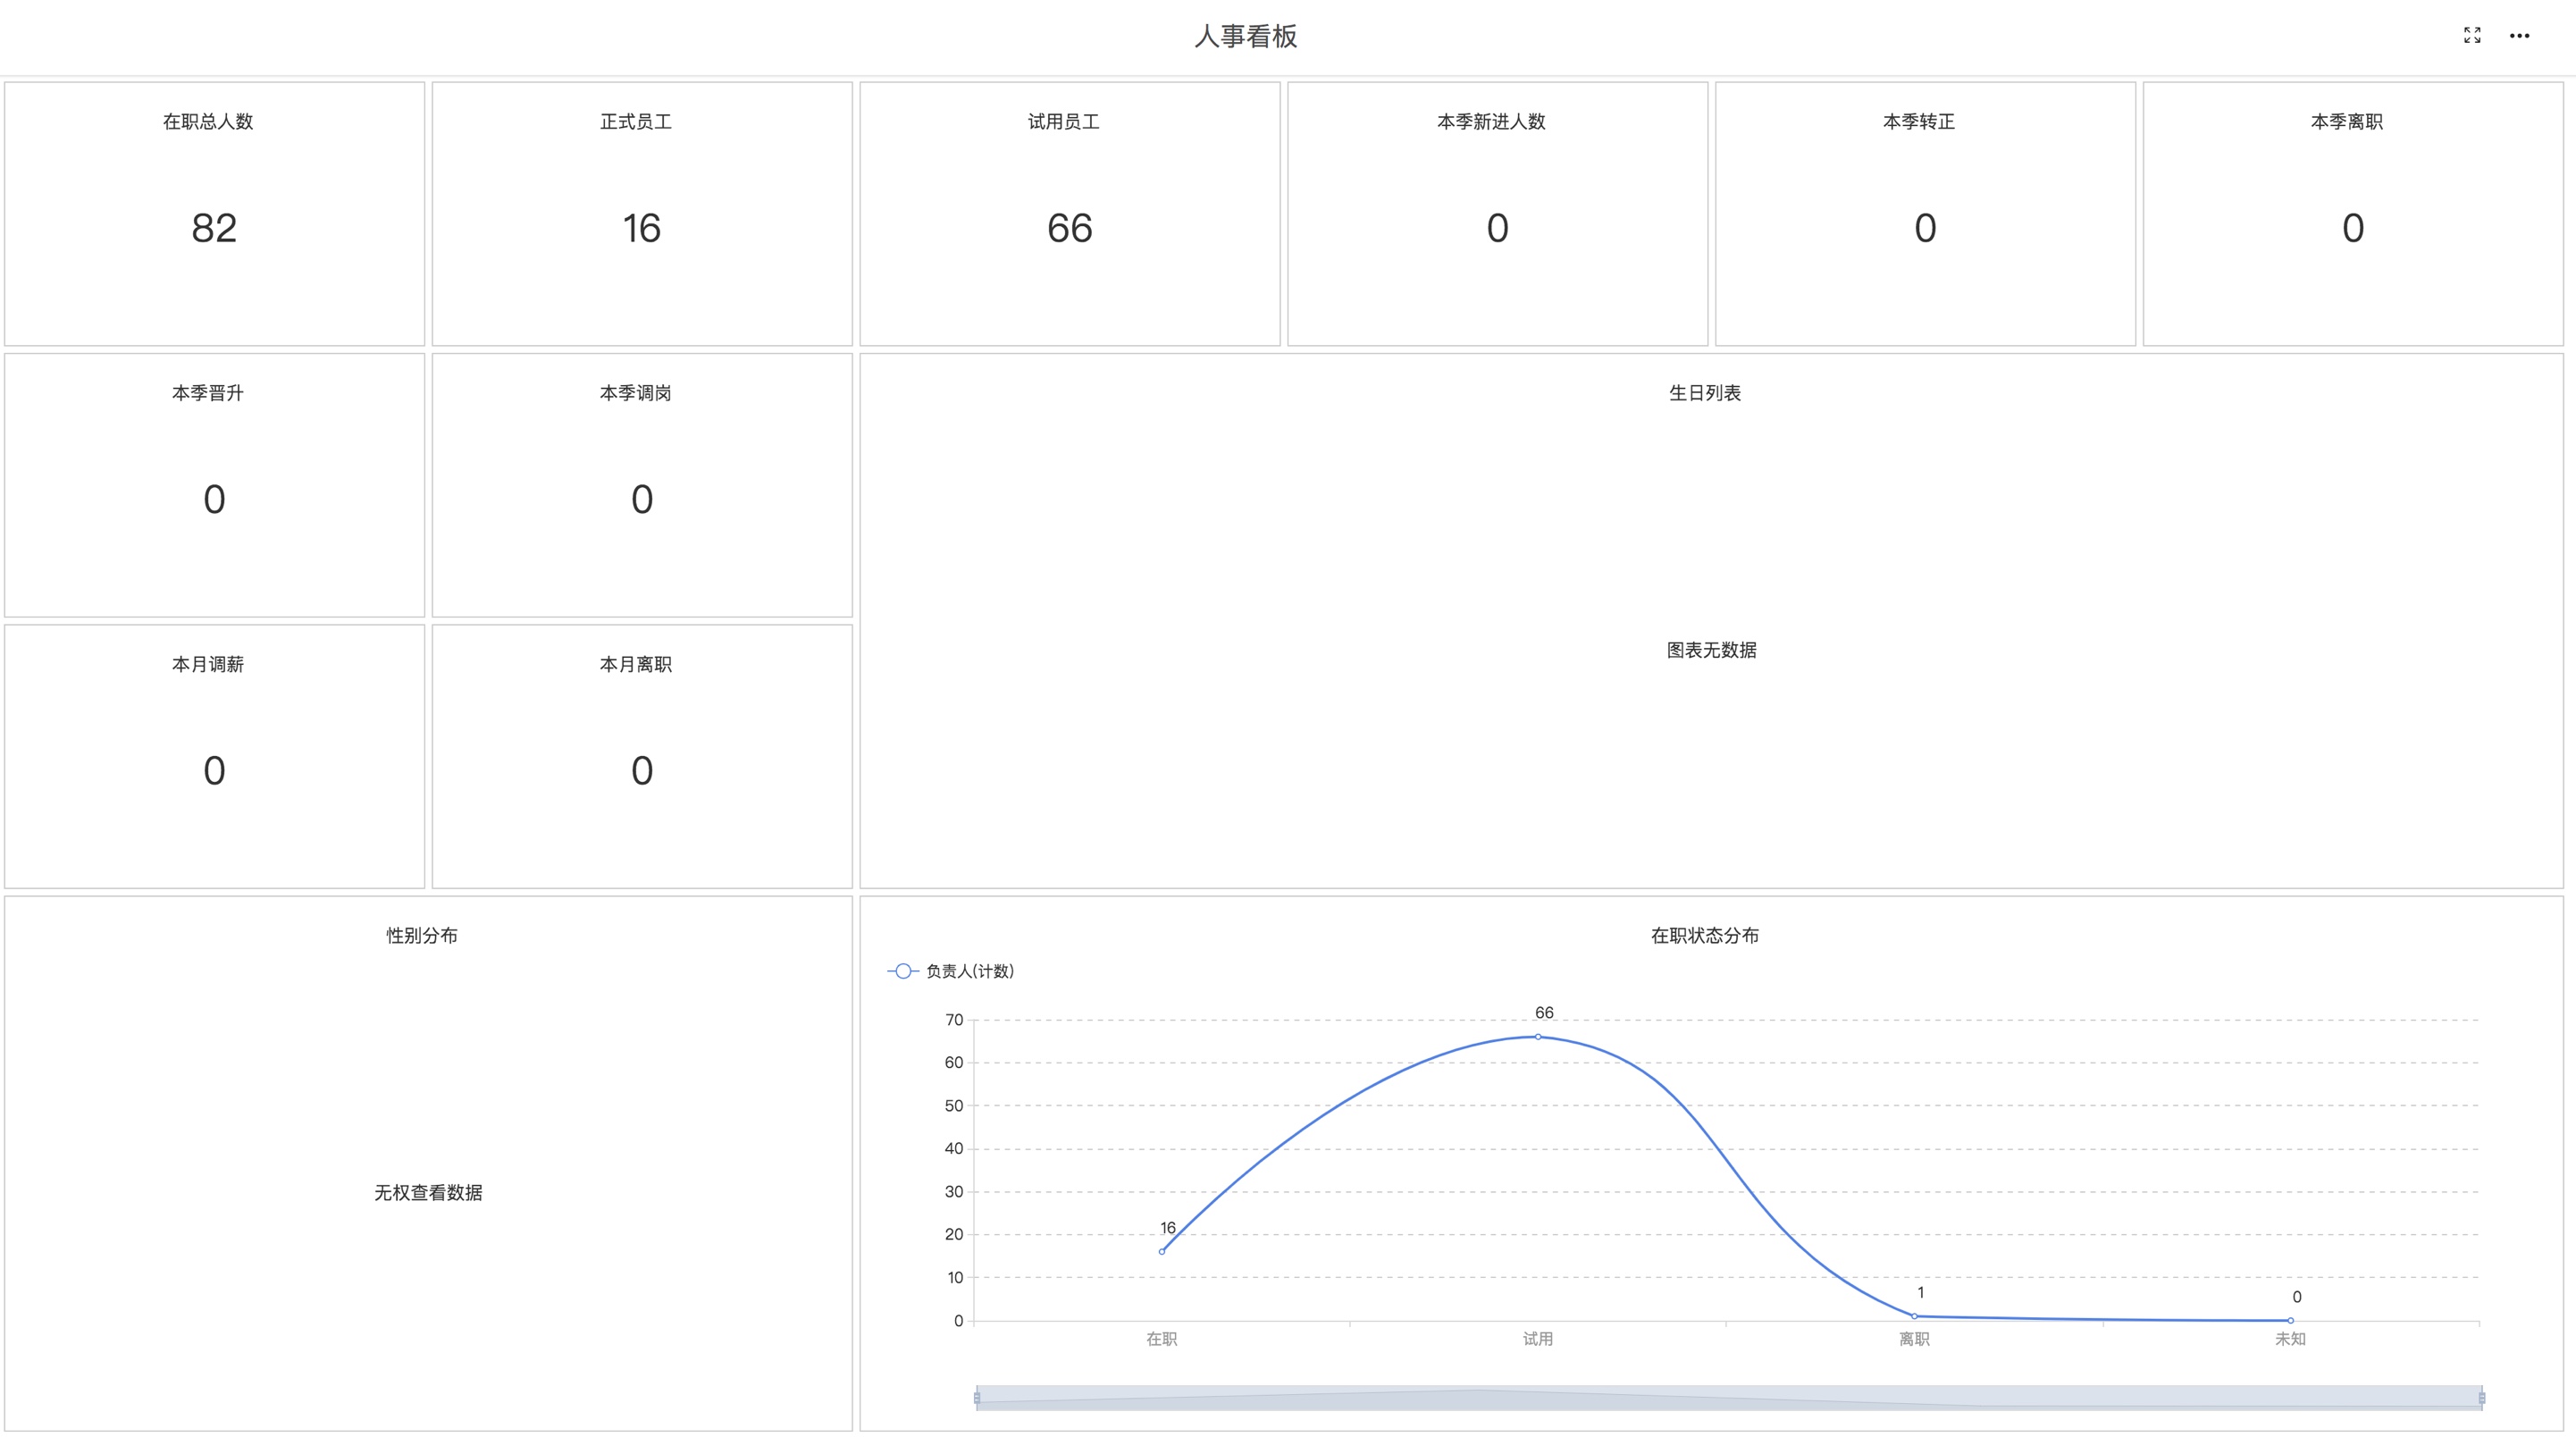Click the right handle of chart zoom slider
Viewport: 2576px width, 1437px height.
[2481, 1397]
